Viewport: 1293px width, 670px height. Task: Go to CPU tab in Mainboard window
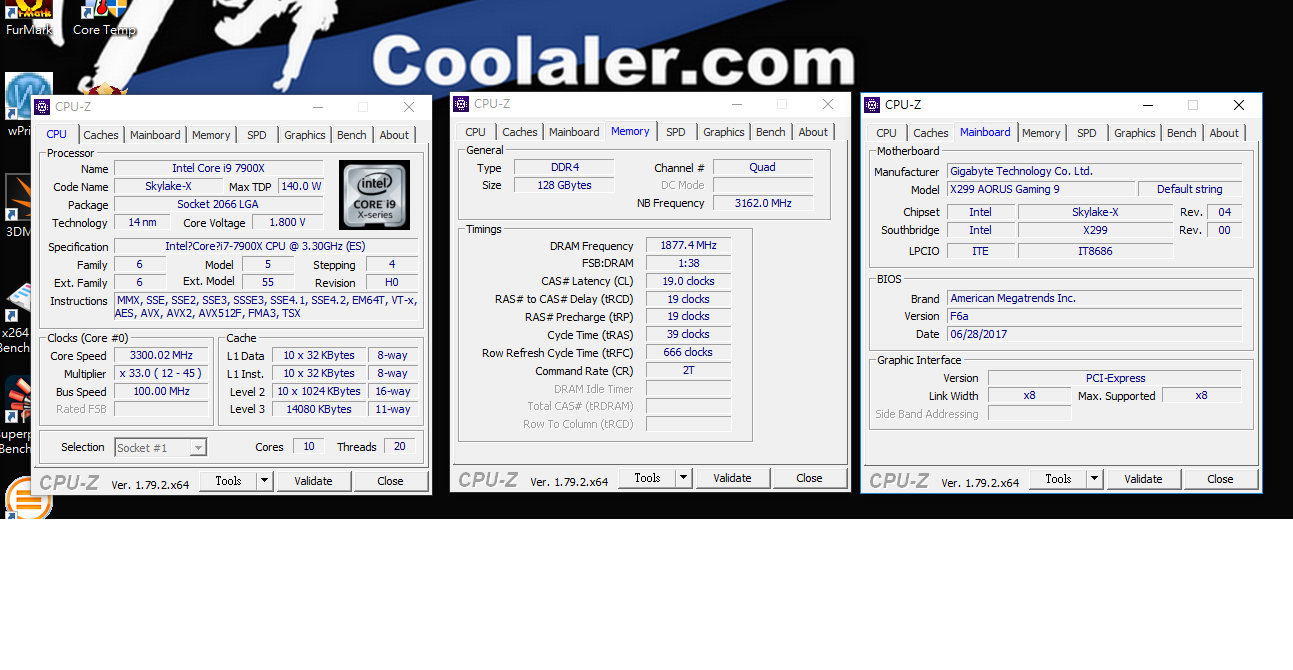tap(887, 133)
